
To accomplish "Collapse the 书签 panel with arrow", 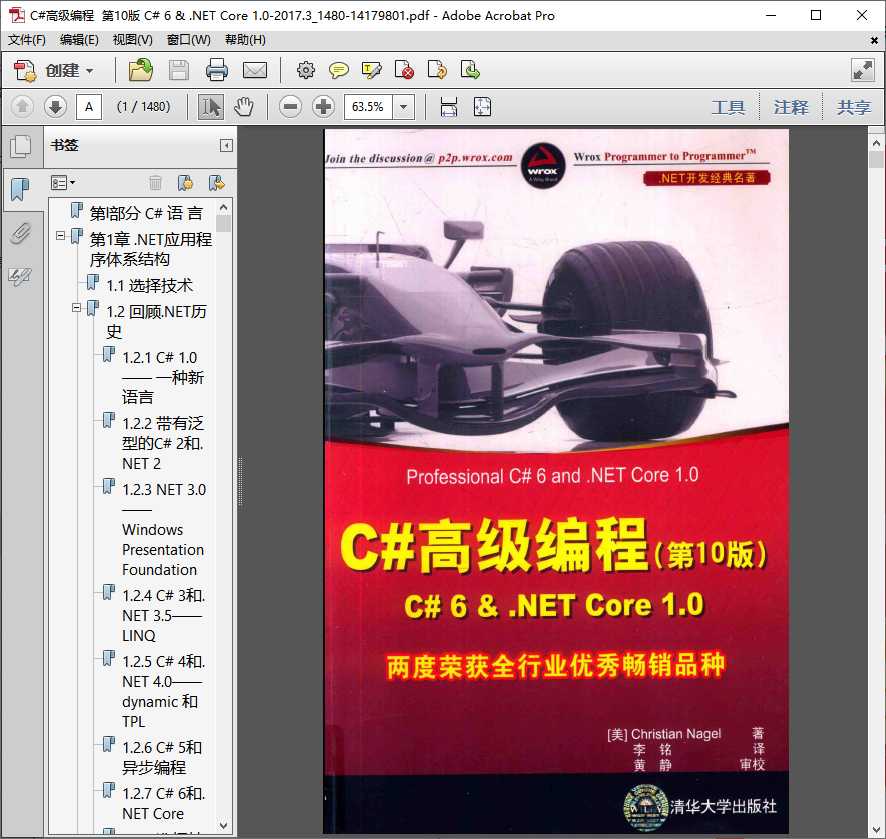I will click(226, 146).
